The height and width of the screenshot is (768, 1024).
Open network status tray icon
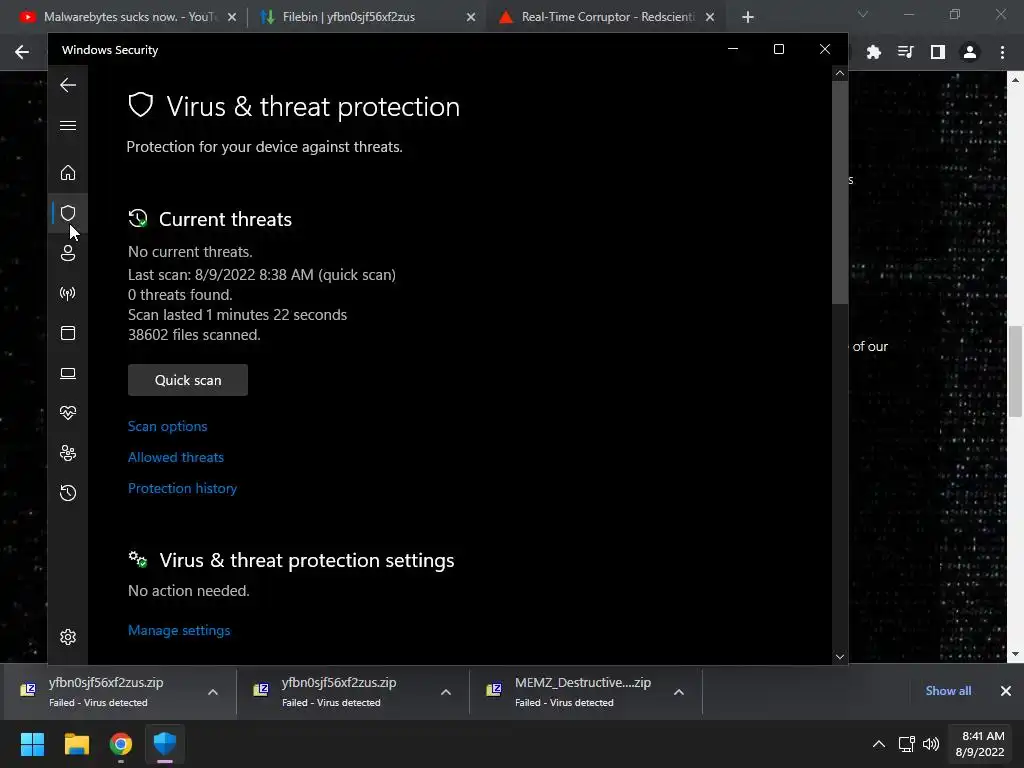coord(906,744)
